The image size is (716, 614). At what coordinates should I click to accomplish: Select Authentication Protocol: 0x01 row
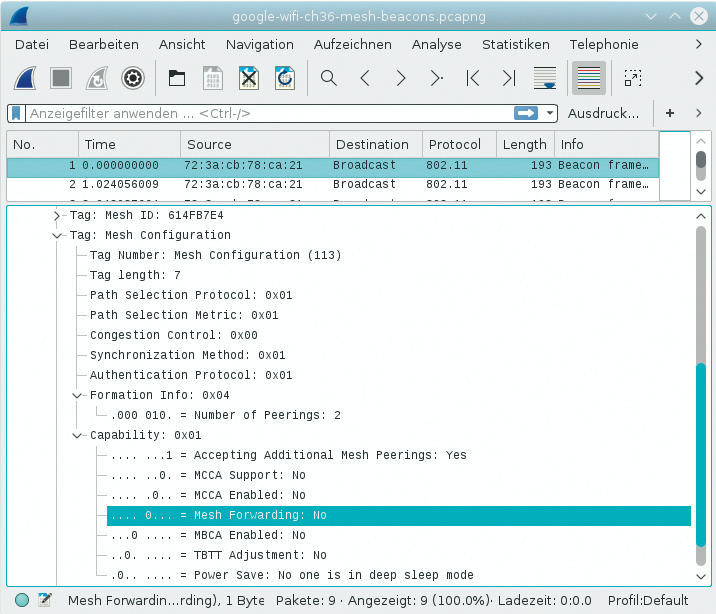(x=191, y=376)
